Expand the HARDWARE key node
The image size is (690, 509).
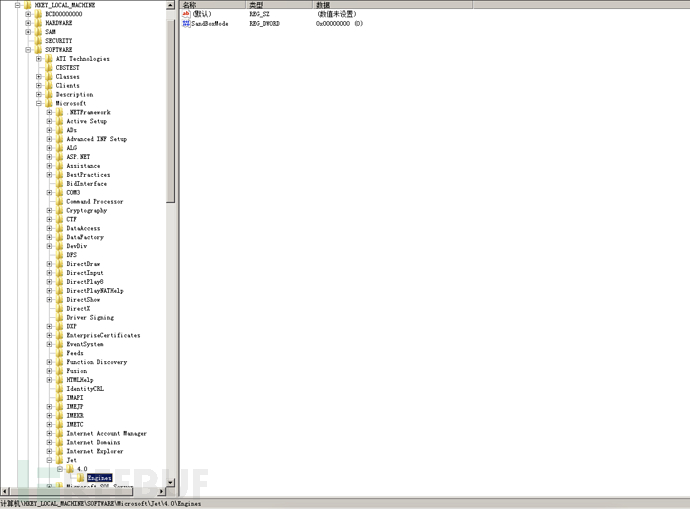pyautogui.click(x=28, y=23)
